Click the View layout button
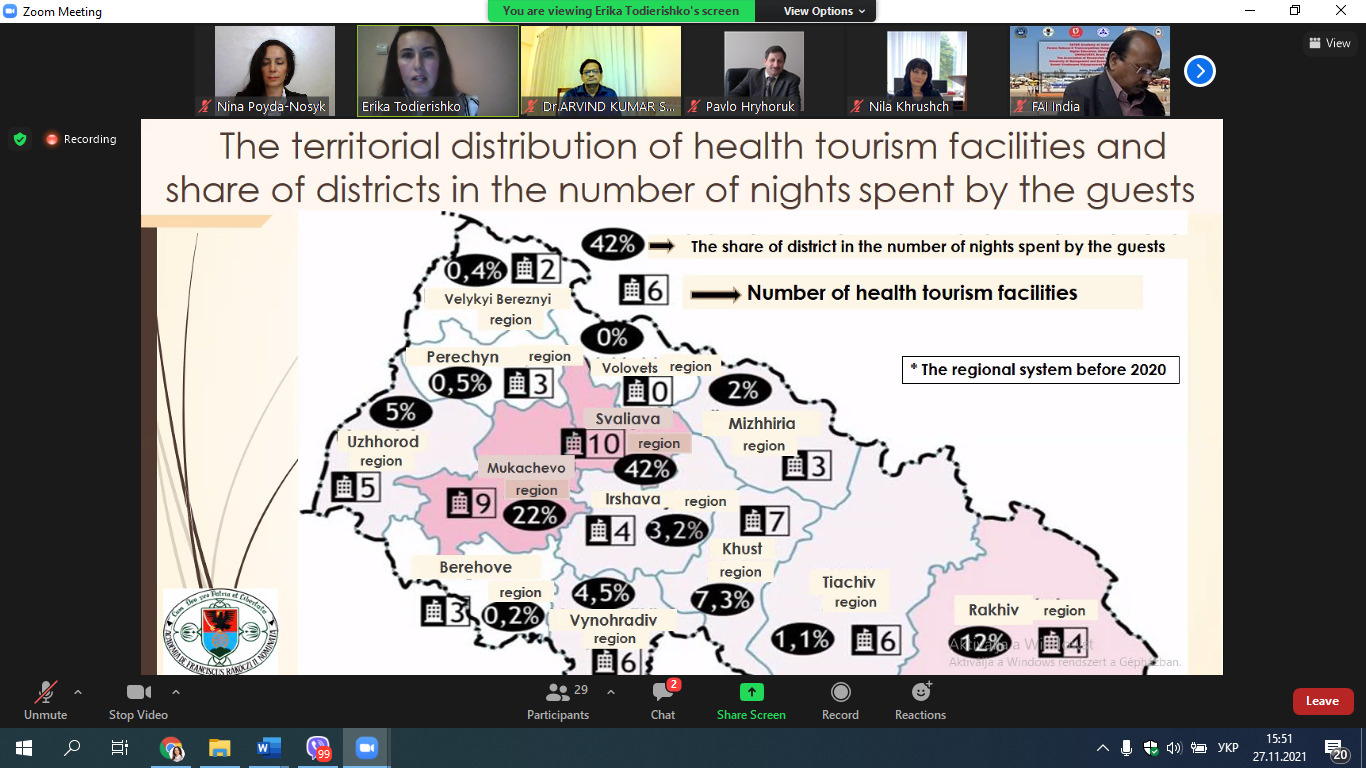This screenshot has height=768, width=1366. pos(1329,43)
